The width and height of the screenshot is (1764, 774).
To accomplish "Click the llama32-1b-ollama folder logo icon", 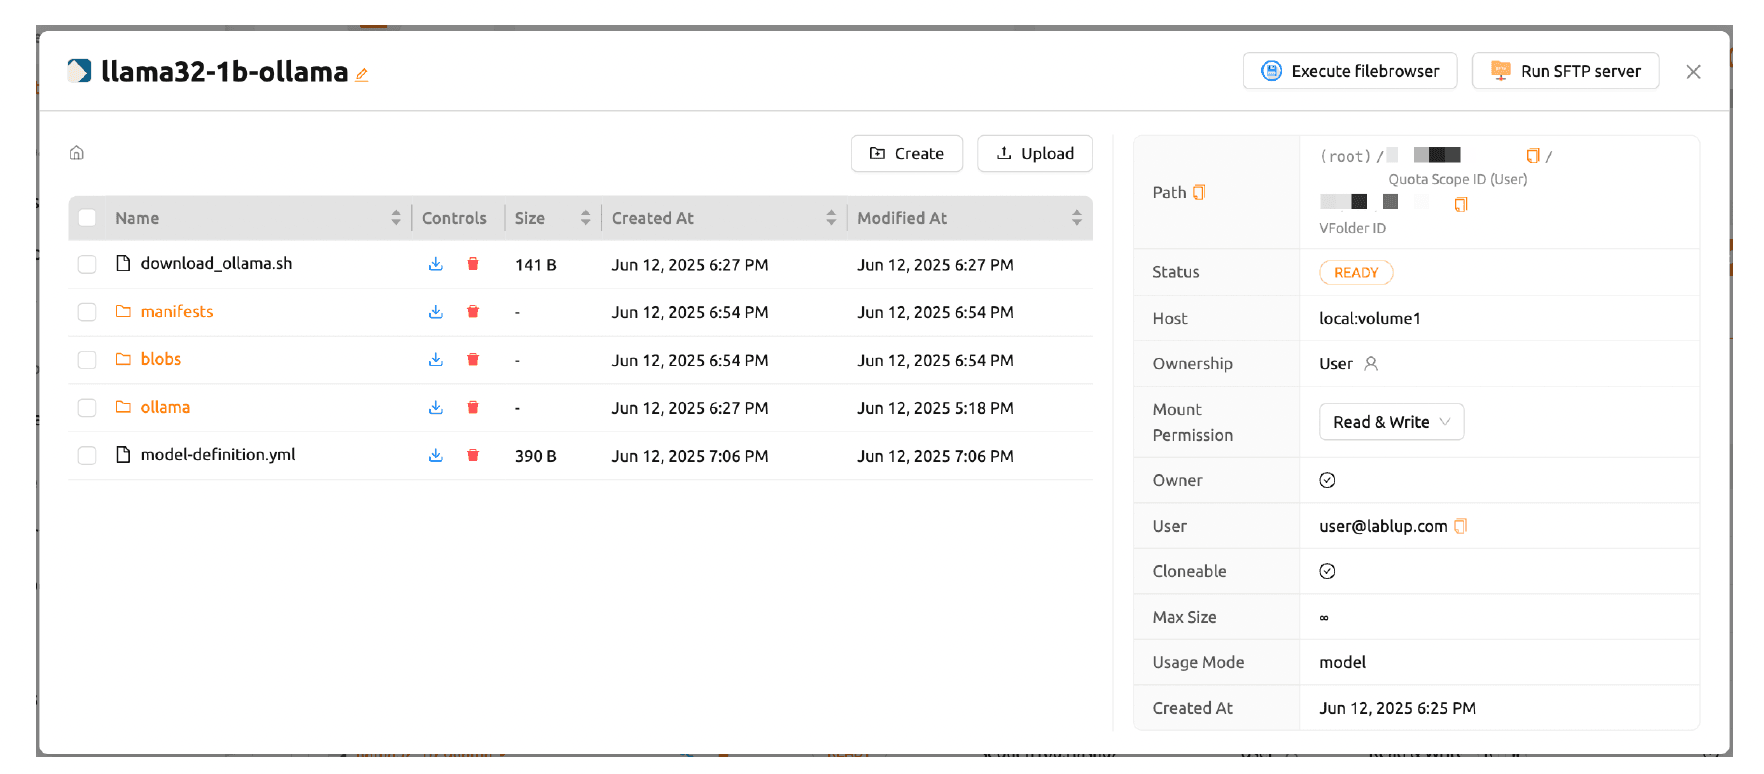I will tap(79, 71).
